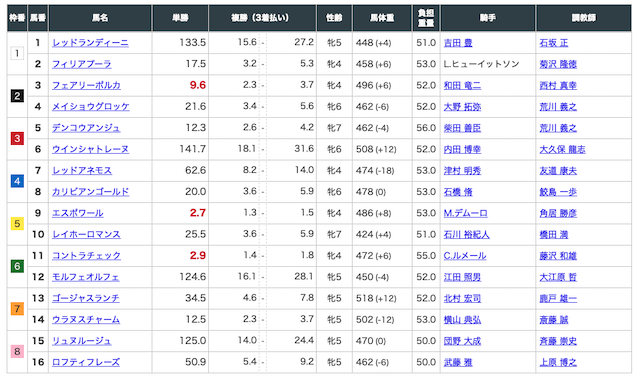The image size is (640, 382).
Task: Click the 馬体重 column header
Action: (382, 18)
